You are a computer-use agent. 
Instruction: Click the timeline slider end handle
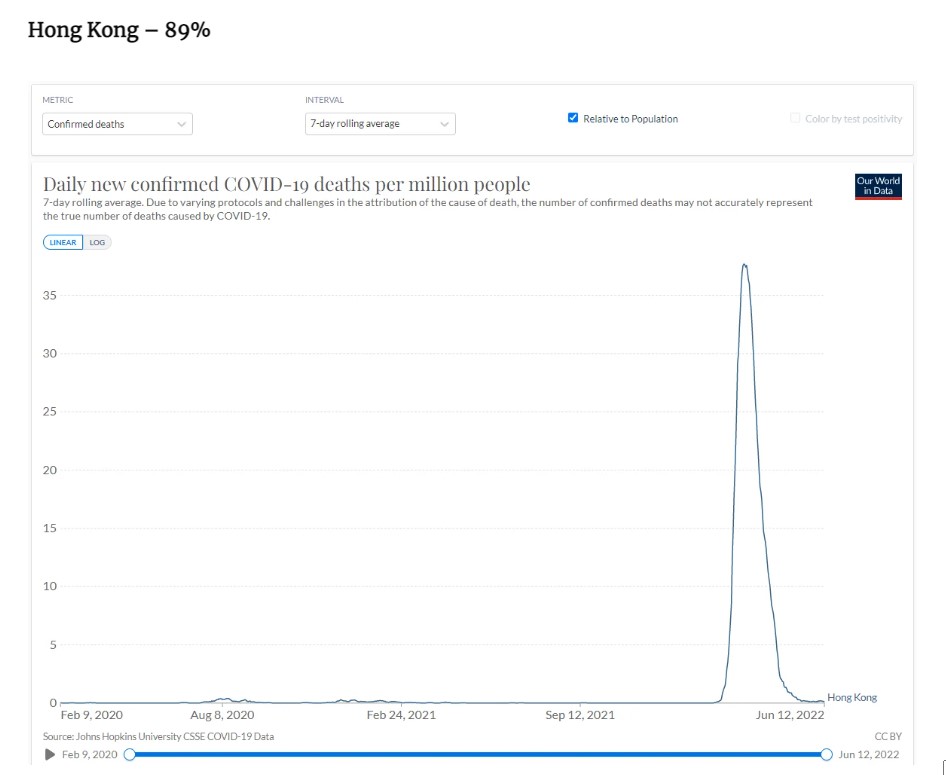(x=826, y=754)
